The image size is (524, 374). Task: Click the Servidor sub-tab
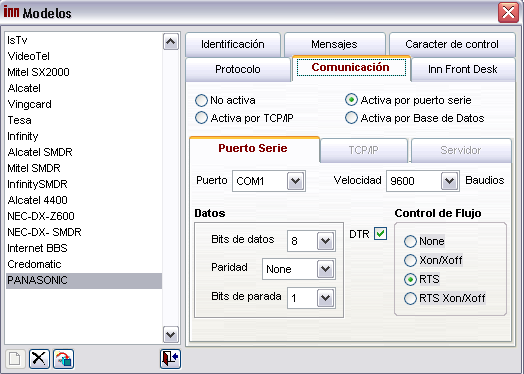pos(461,150)
